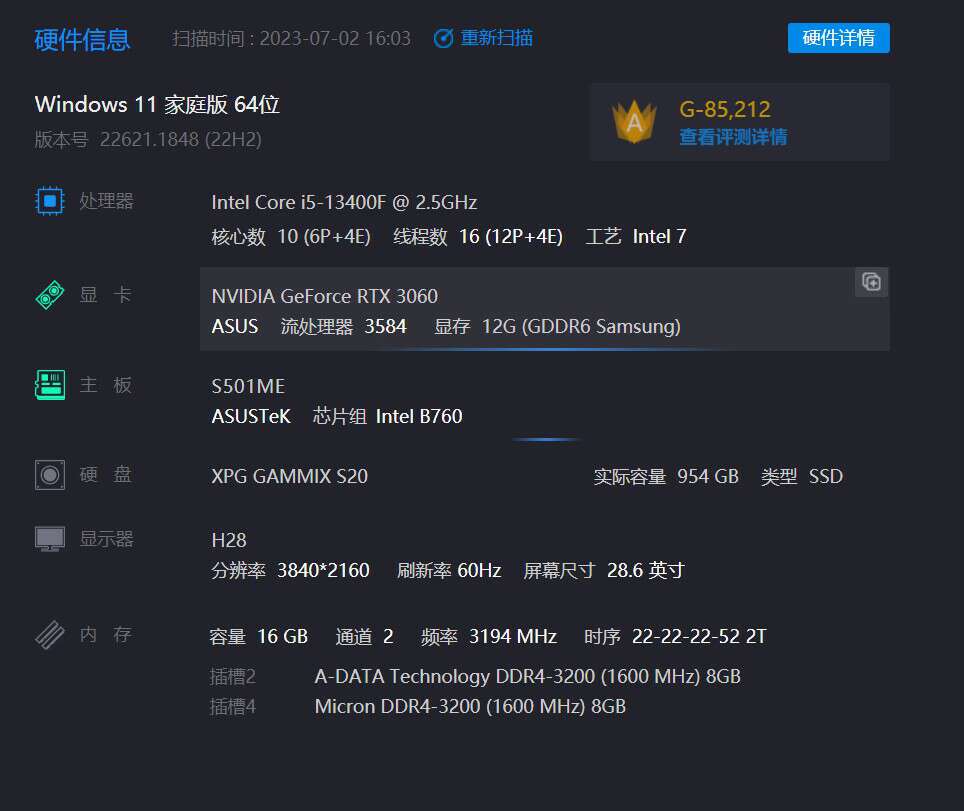The width and height of the screenshot is (964, 811).
Task: Click the G-85,212 benchmark score
Action: [x=725, y=108]
